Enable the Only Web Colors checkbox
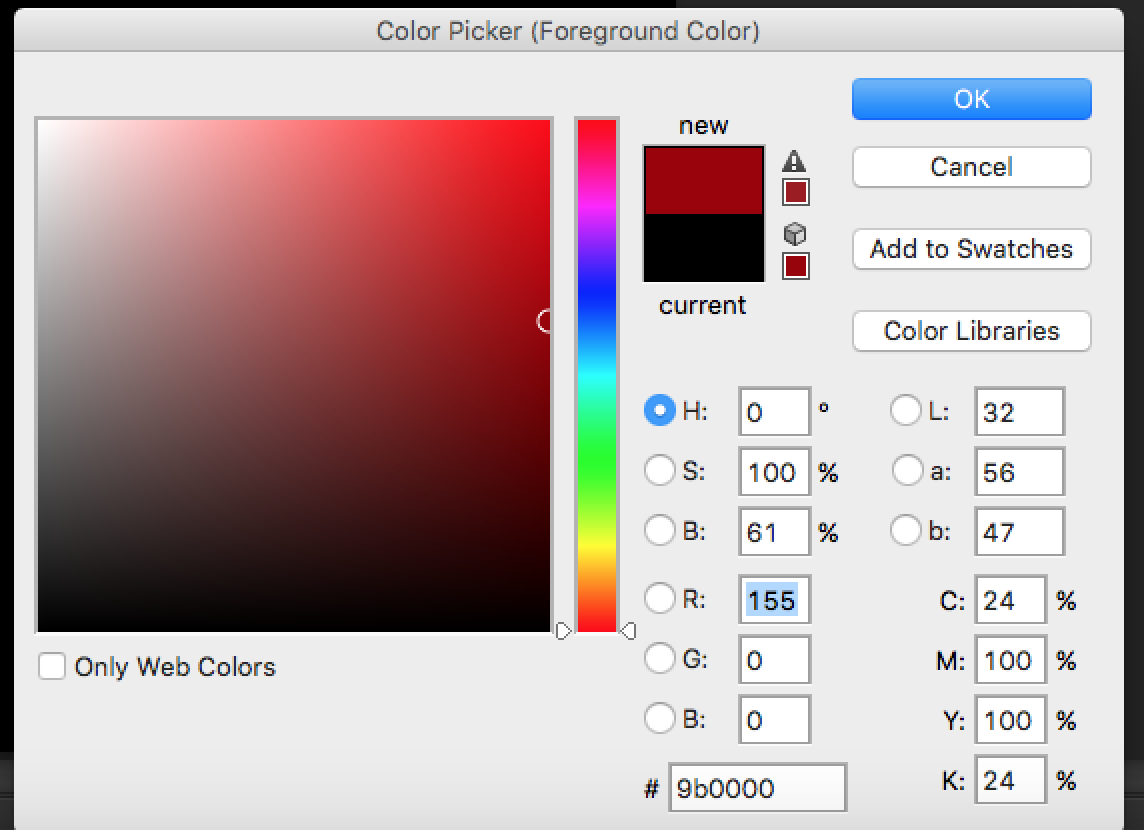 pos(52,666)
